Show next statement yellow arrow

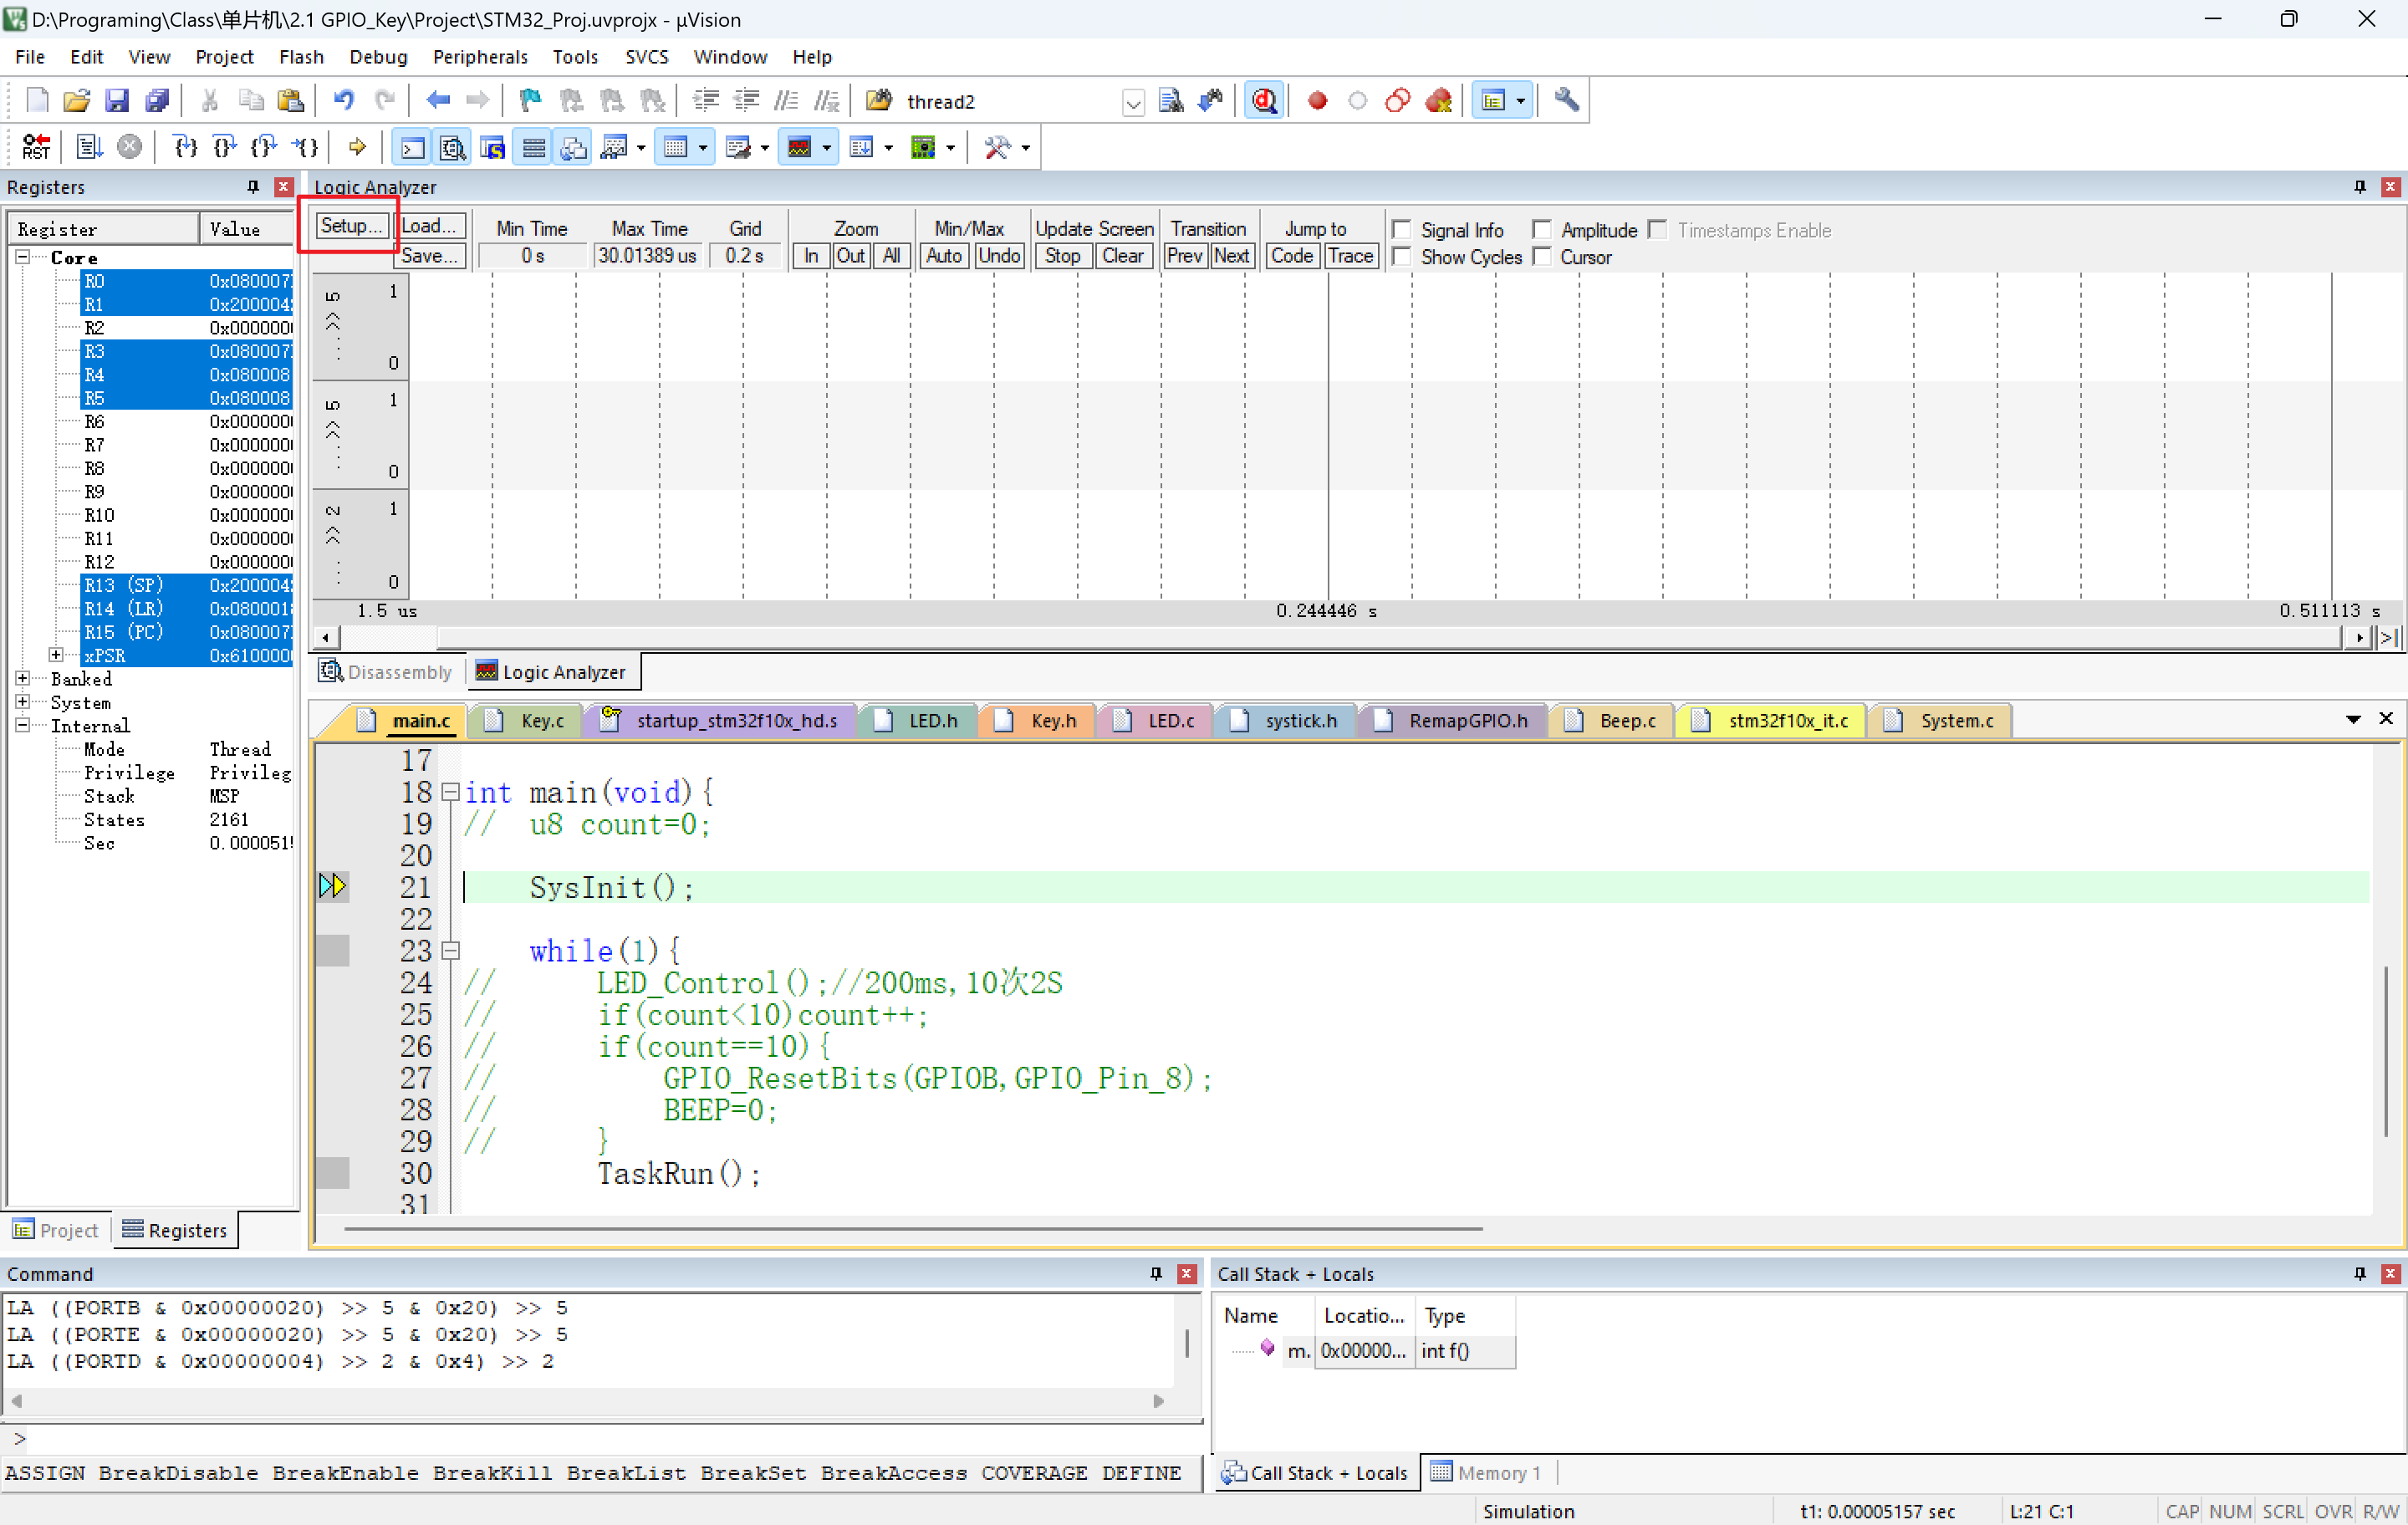tap(357, 148)
